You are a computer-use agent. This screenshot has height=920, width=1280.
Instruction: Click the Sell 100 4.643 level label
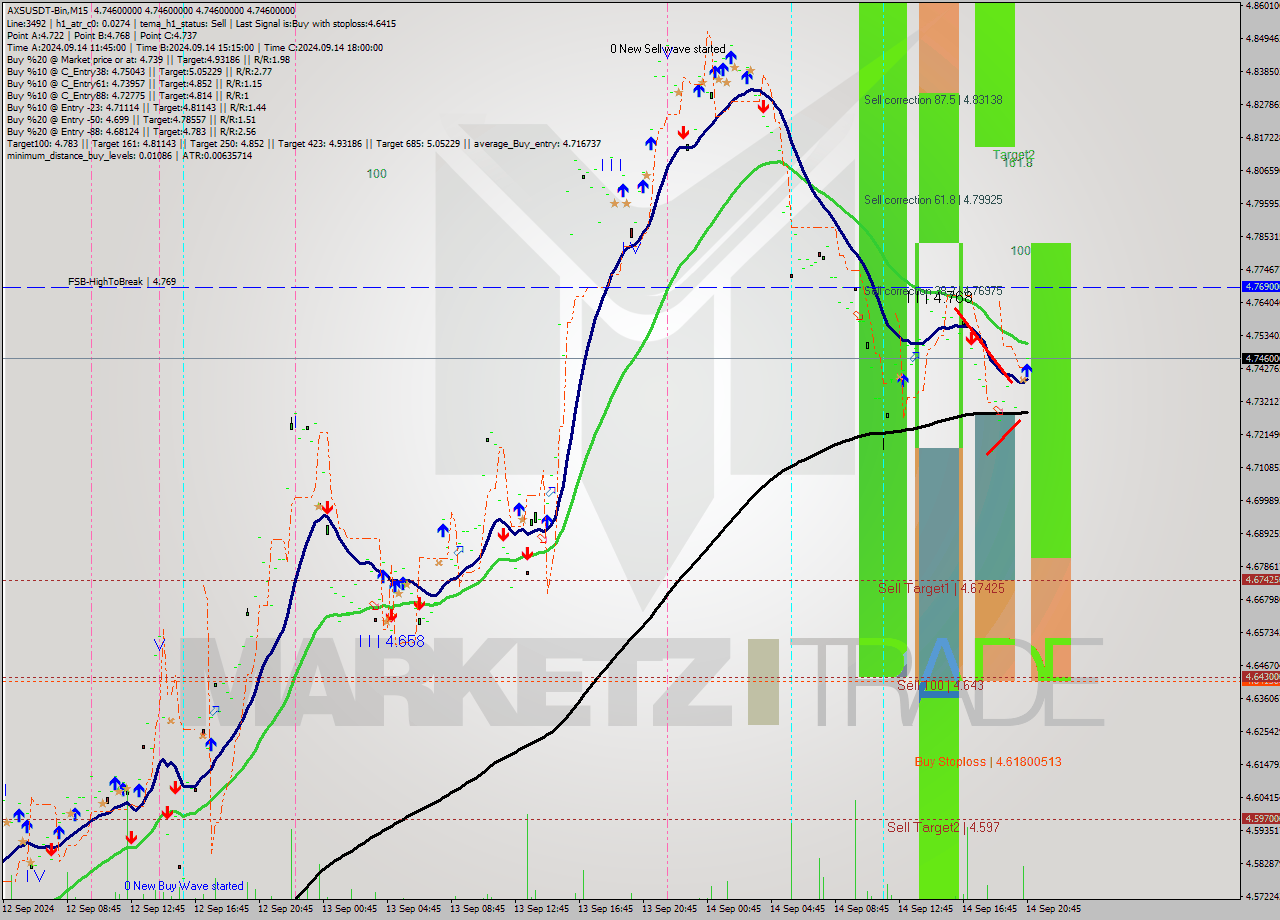click(940, 686)
